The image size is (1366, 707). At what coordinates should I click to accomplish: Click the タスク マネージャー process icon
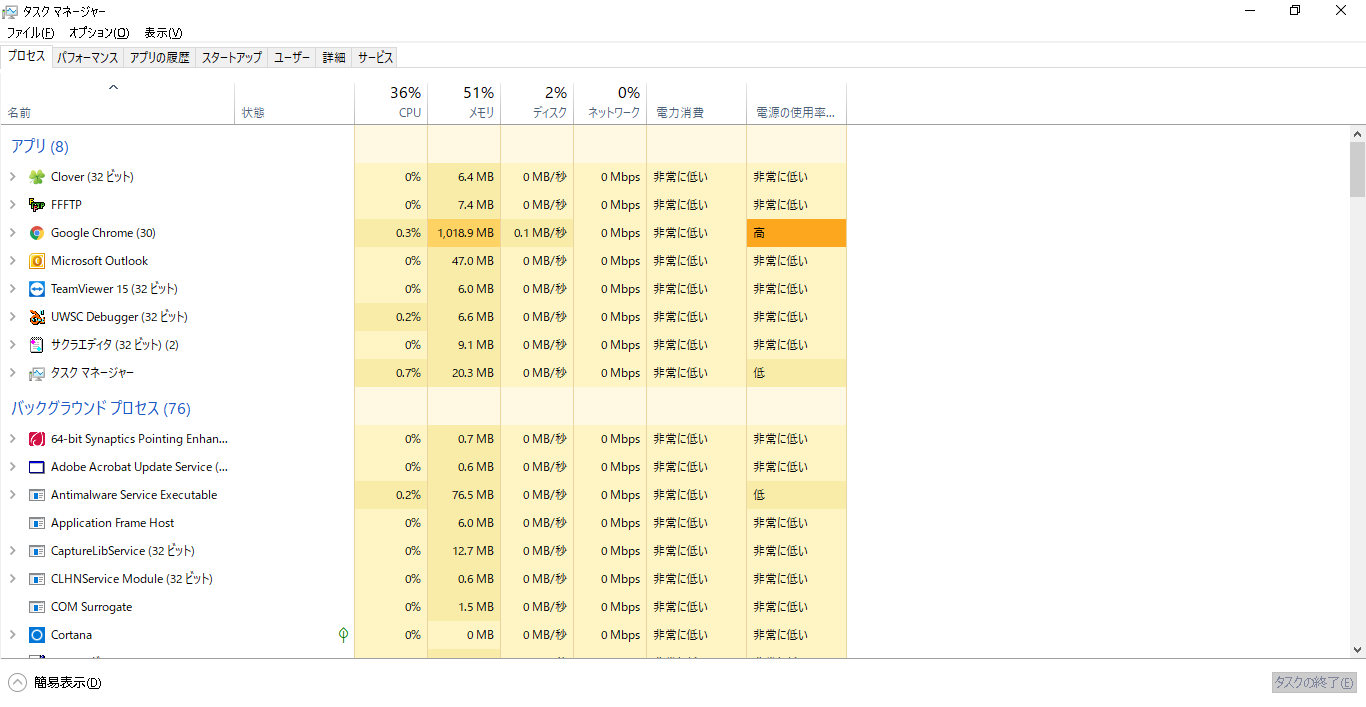tap(37, 373)
